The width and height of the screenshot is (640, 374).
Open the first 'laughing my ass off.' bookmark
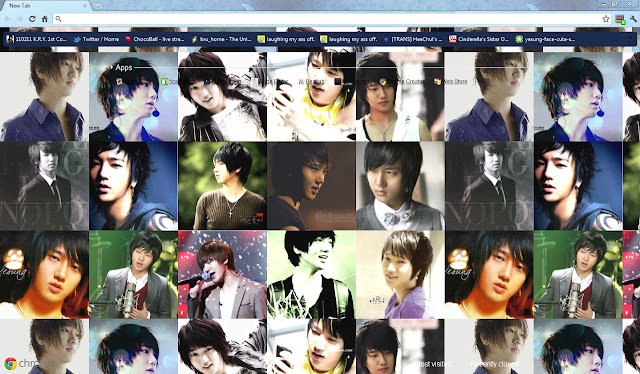pos(286,39)
